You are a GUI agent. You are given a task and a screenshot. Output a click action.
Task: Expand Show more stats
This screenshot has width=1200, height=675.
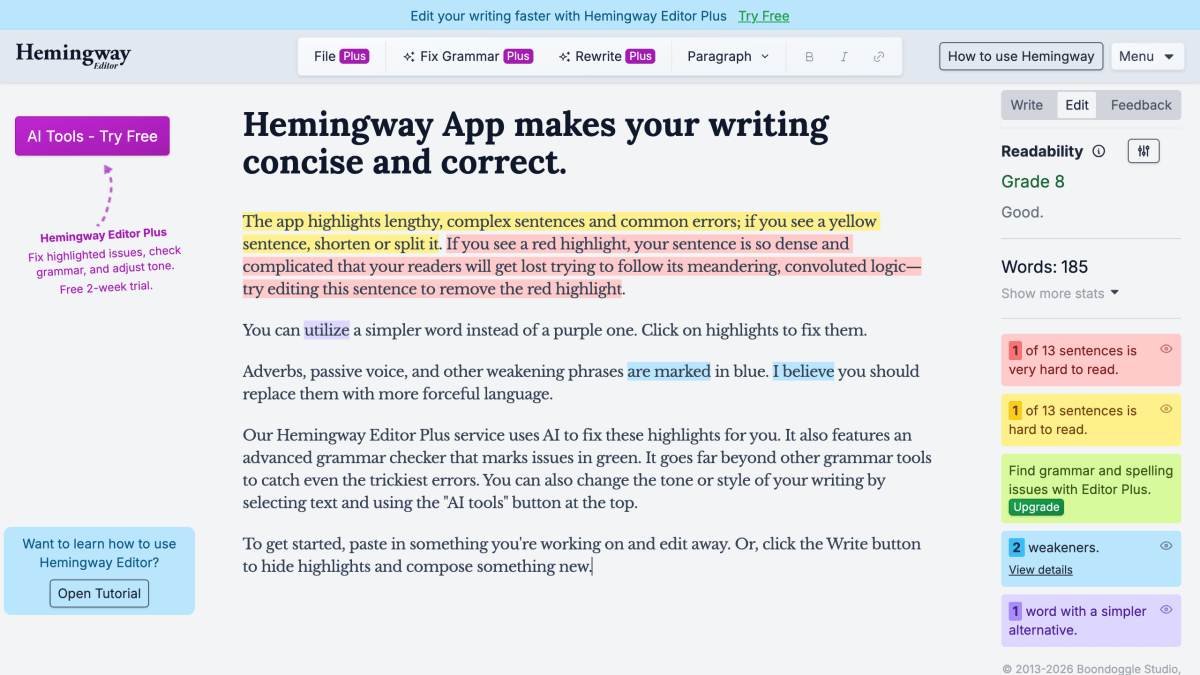coord(1060,293)
